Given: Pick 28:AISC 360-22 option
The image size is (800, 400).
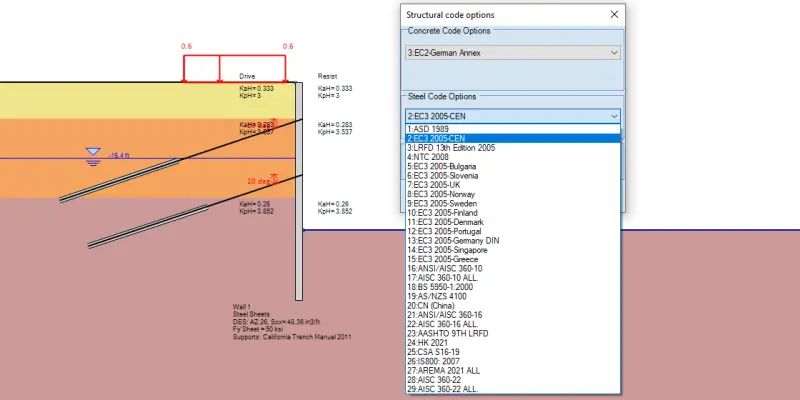Looking at the screenshot, I should click(x=513, y=380).
